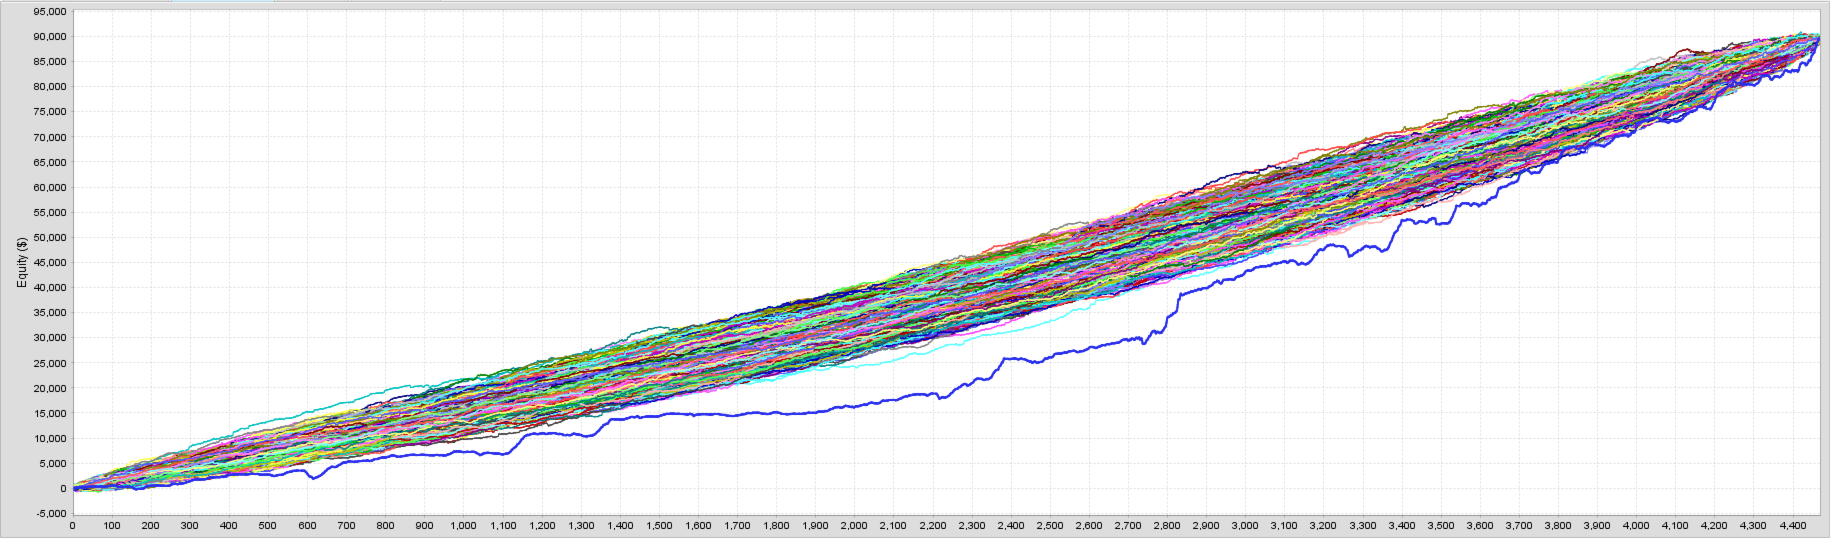Click the Equity ($) axis title
Image resolution: width=1835 pixels, height=540 pixels.
pos(21,263)
